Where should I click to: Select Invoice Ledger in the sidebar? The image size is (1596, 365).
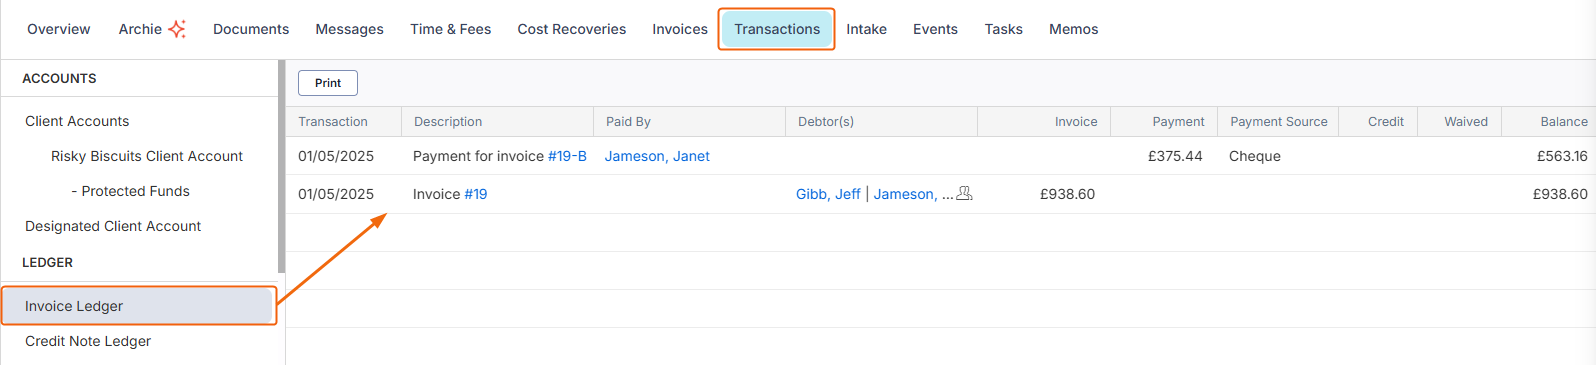coord(138,306)
